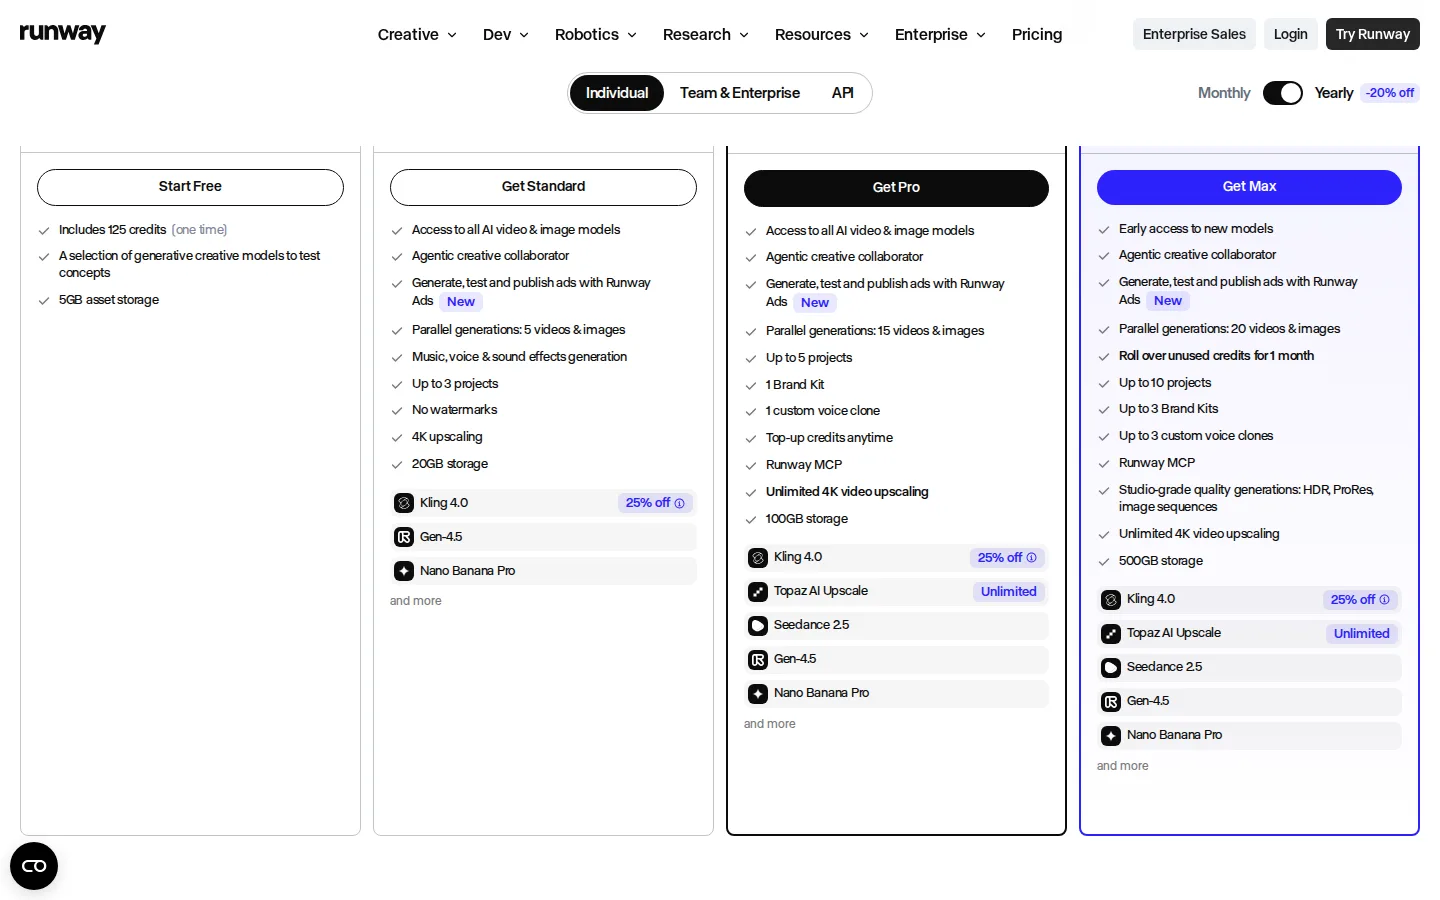
Task: Click the -20% off badge
Action: point(1390,93)
